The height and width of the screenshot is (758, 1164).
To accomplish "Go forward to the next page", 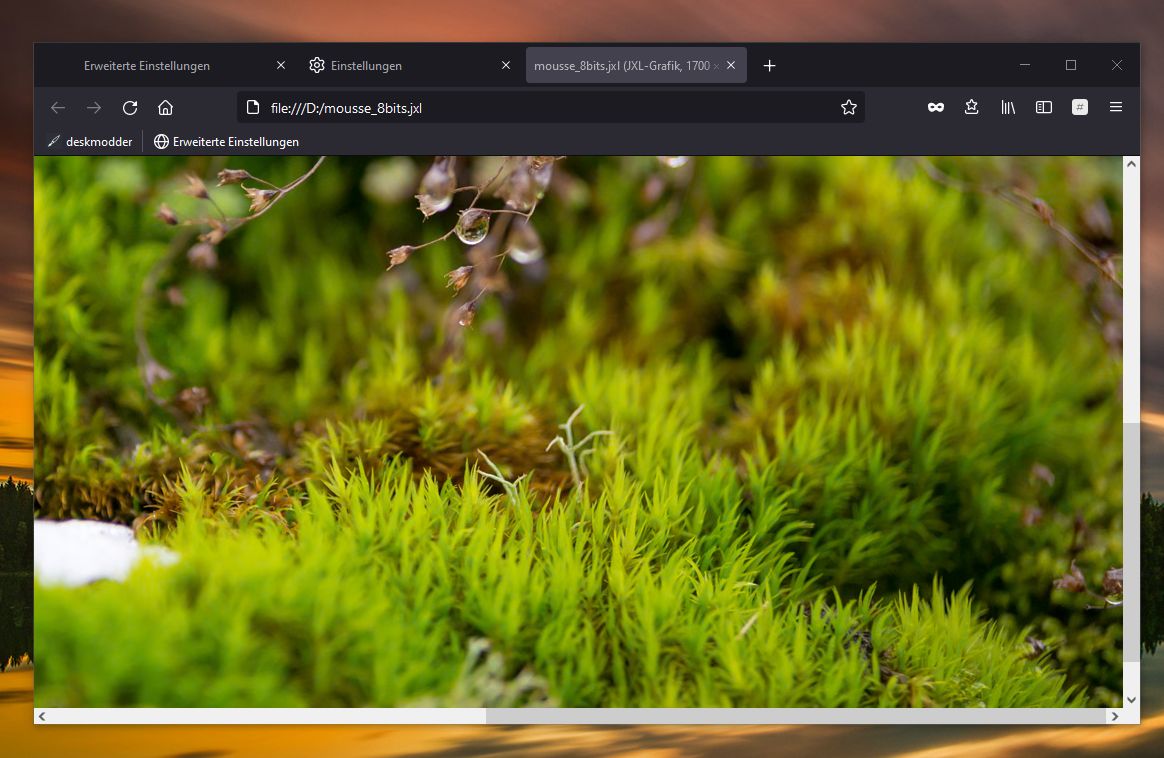I will (94, 108).
